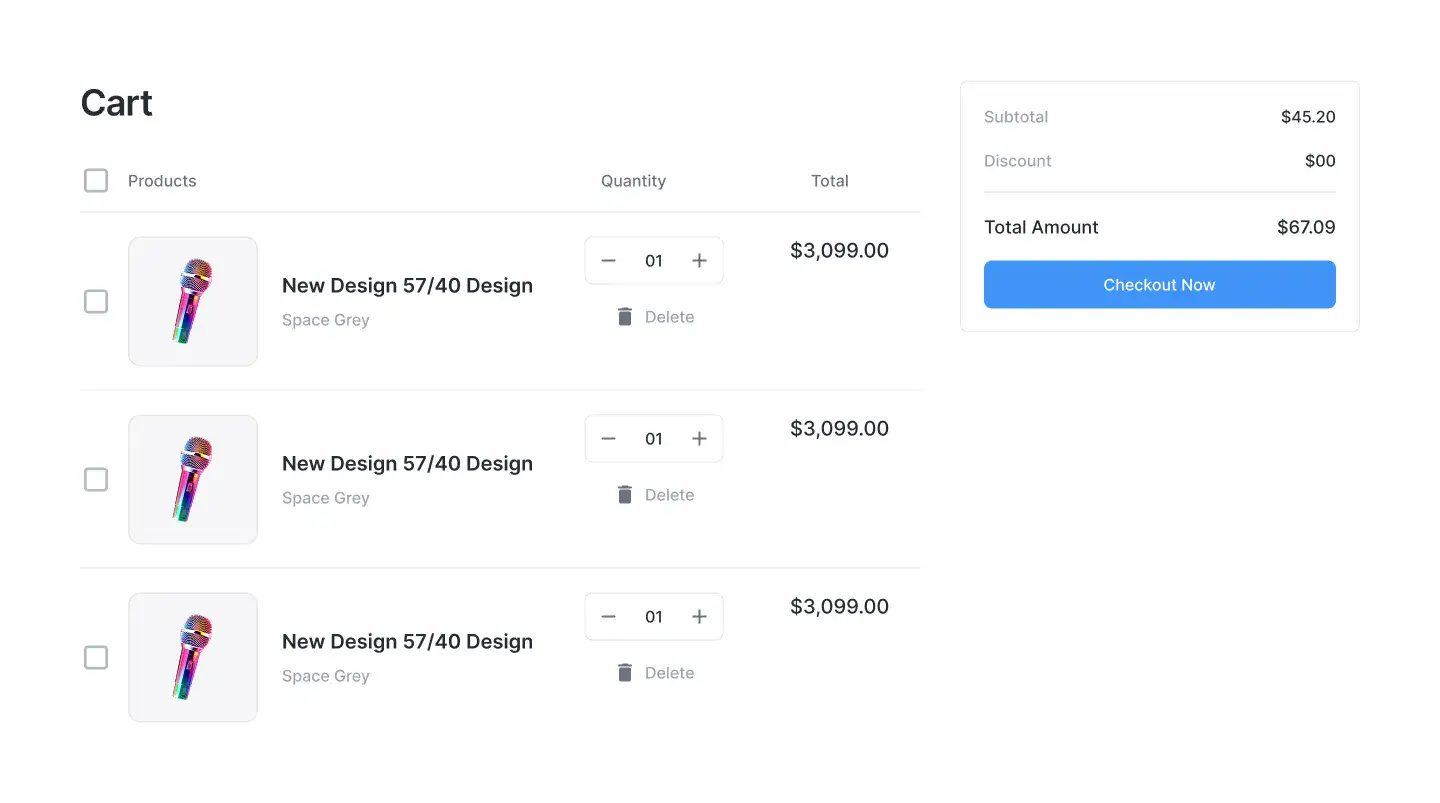This screenshot has height=803, width=1440.
Task: Click trash icon for the second product
Action: click(x=625, y=495)
